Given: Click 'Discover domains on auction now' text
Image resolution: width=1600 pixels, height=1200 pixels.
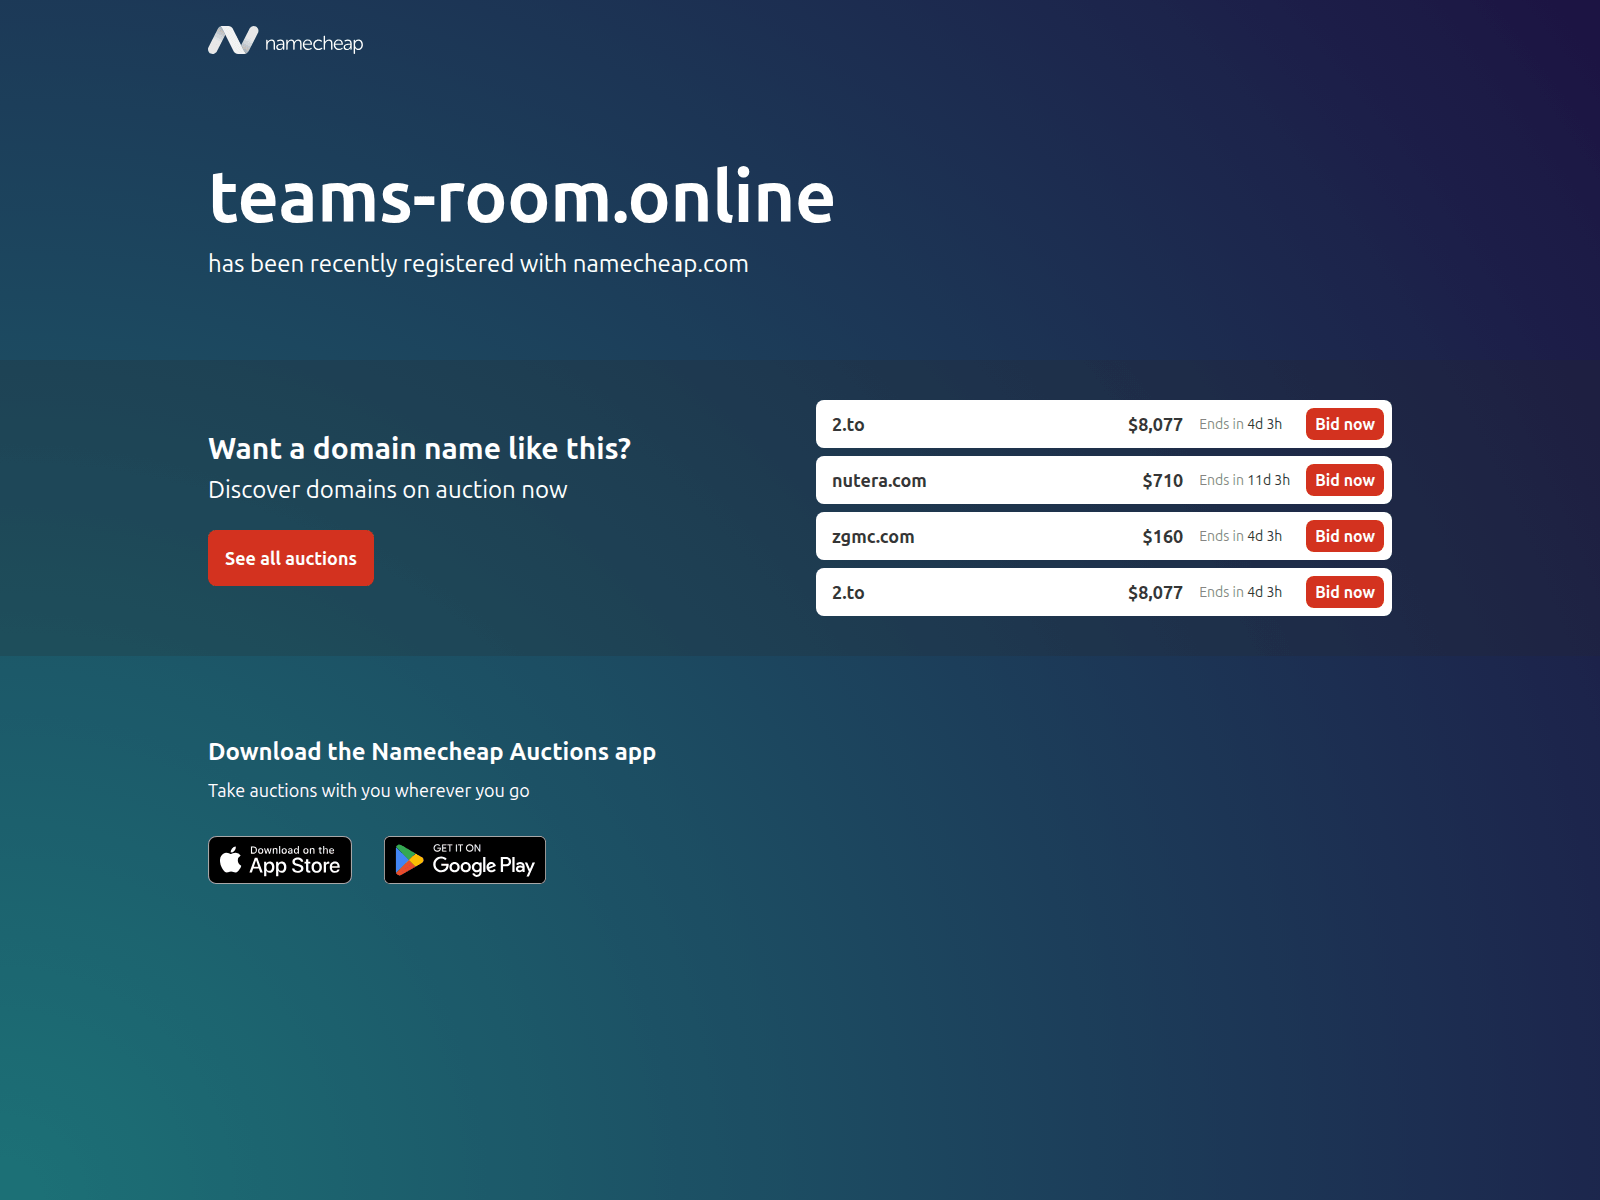Looking at the screenshot, I should point(388,489).
